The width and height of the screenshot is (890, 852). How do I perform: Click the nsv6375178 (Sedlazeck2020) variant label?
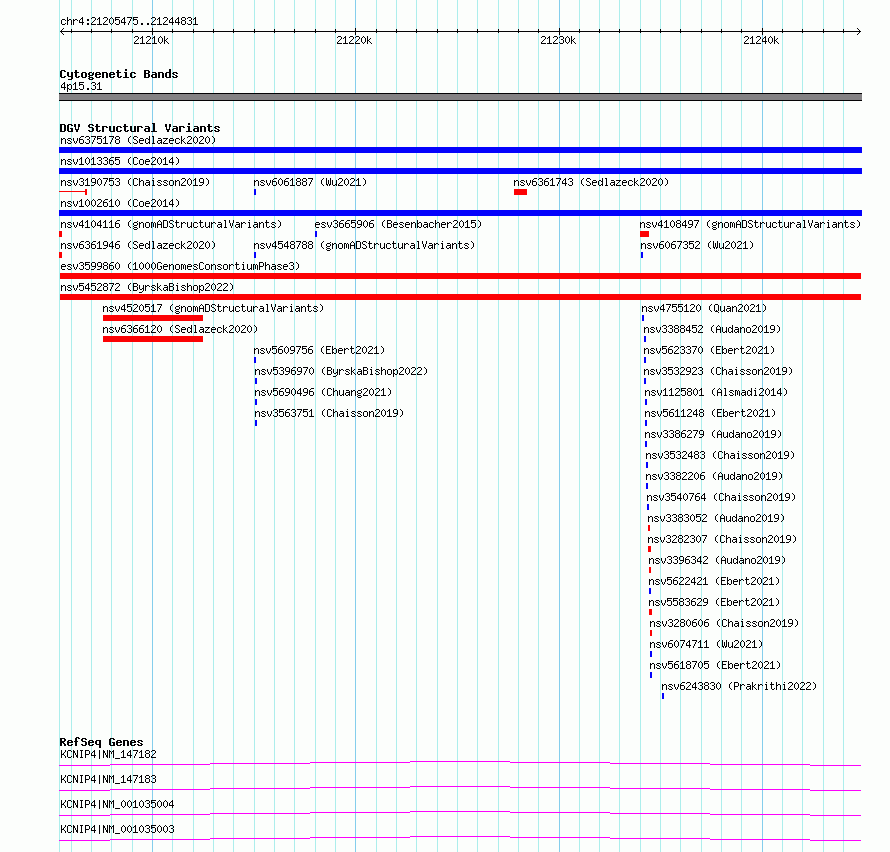pos(138,140)
